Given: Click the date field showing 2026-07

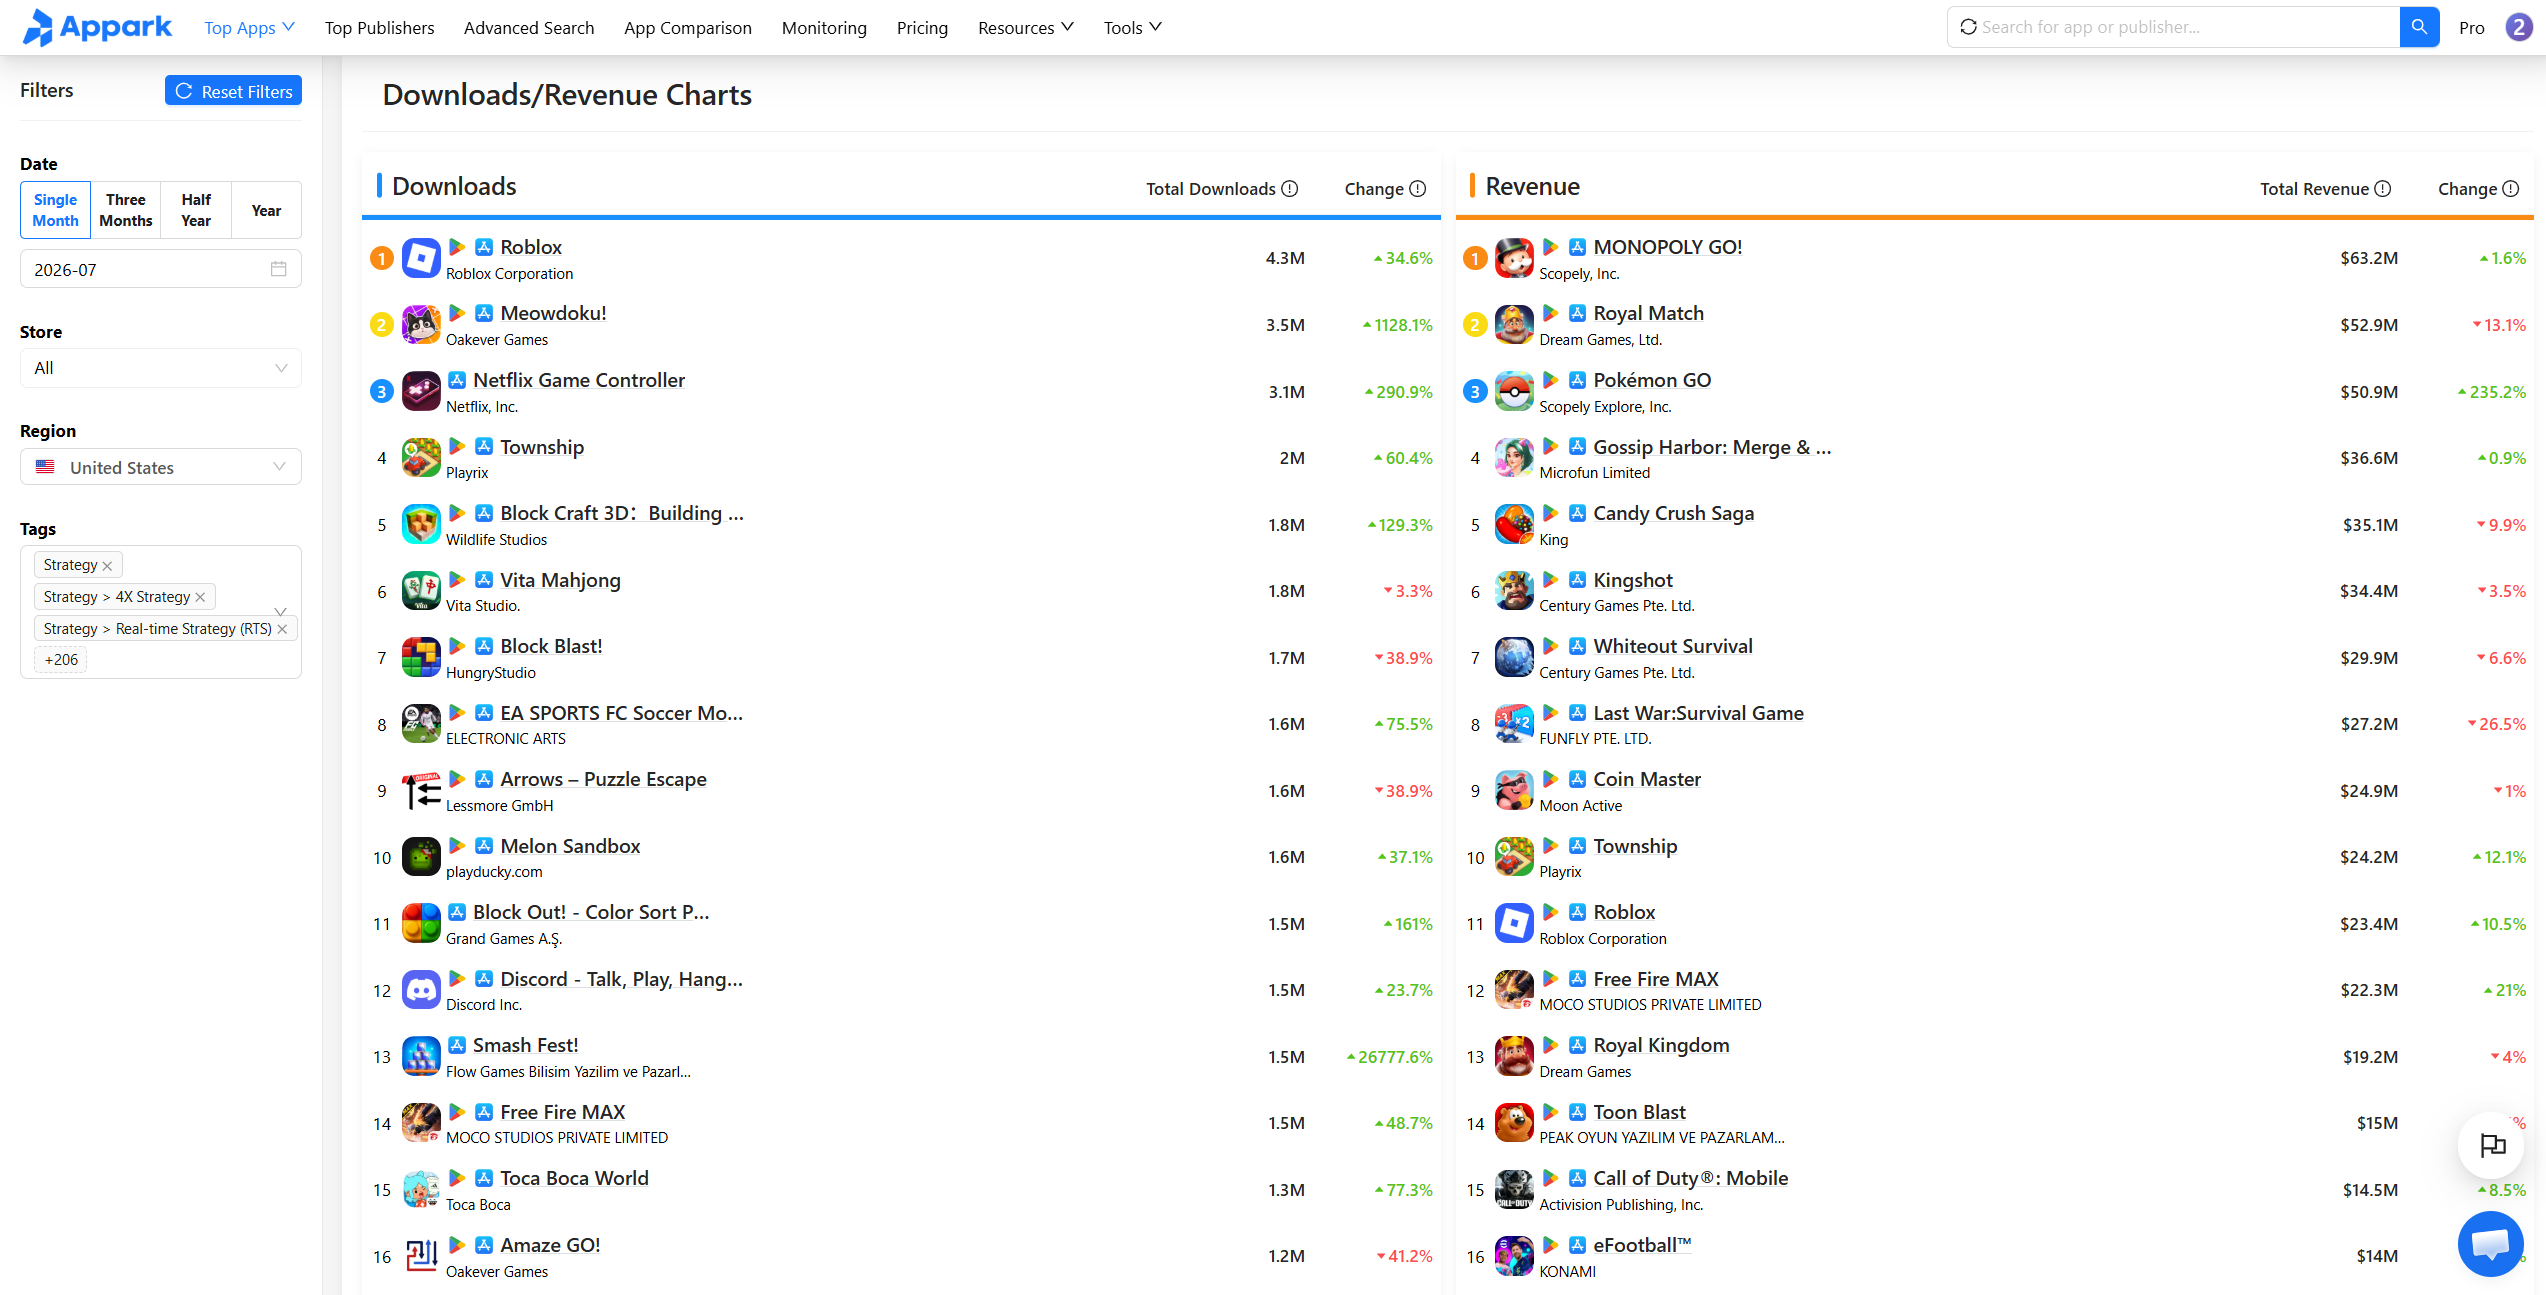Looking at the screenshot, I should pos(161,269).
